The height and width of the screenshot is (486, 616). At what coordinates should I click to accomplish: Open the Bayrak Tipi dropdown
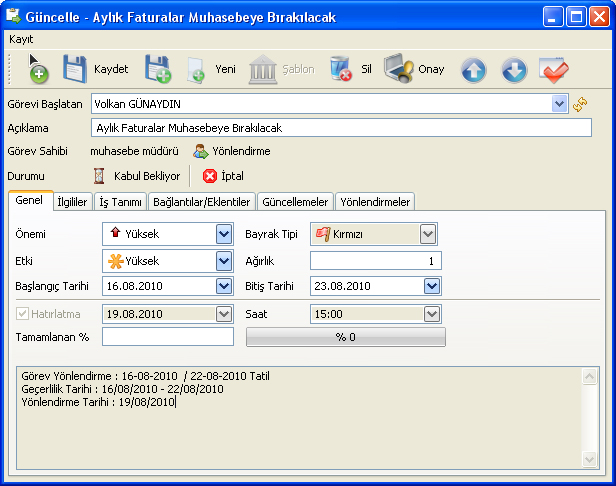coord(428,234)
